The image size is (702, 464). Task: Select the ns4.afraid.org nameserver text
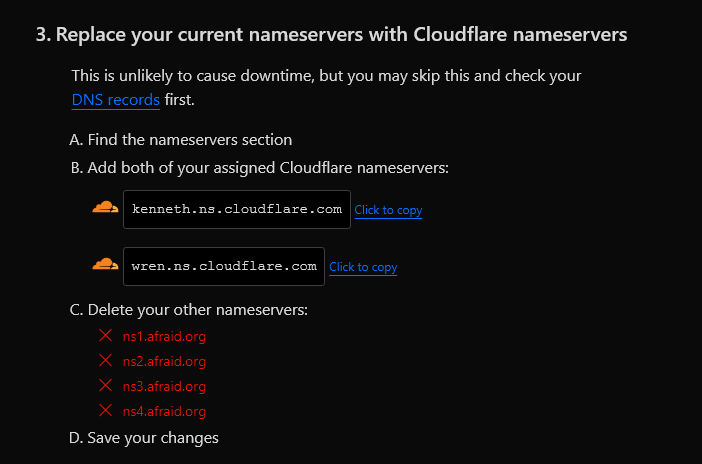point(164,412)
